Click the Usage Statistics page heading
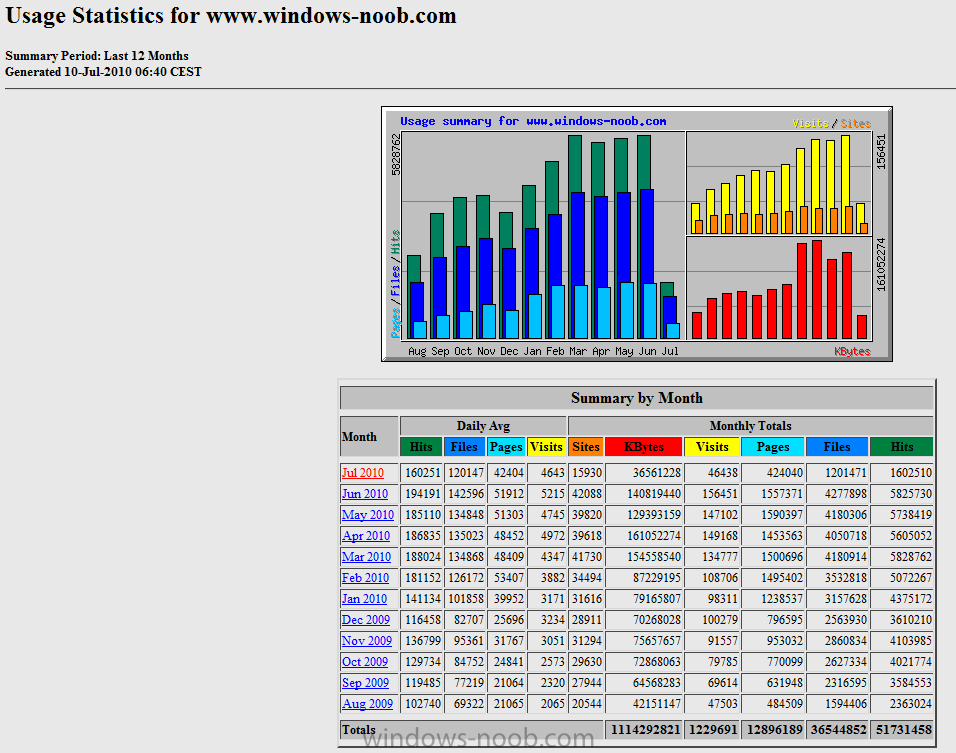 (231, 15)
